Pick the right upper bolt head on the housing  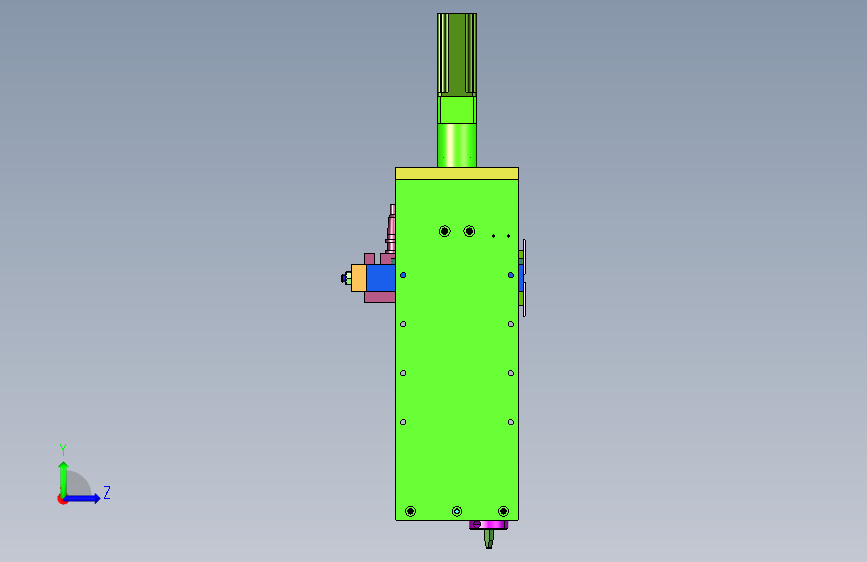tap(469, 231)
